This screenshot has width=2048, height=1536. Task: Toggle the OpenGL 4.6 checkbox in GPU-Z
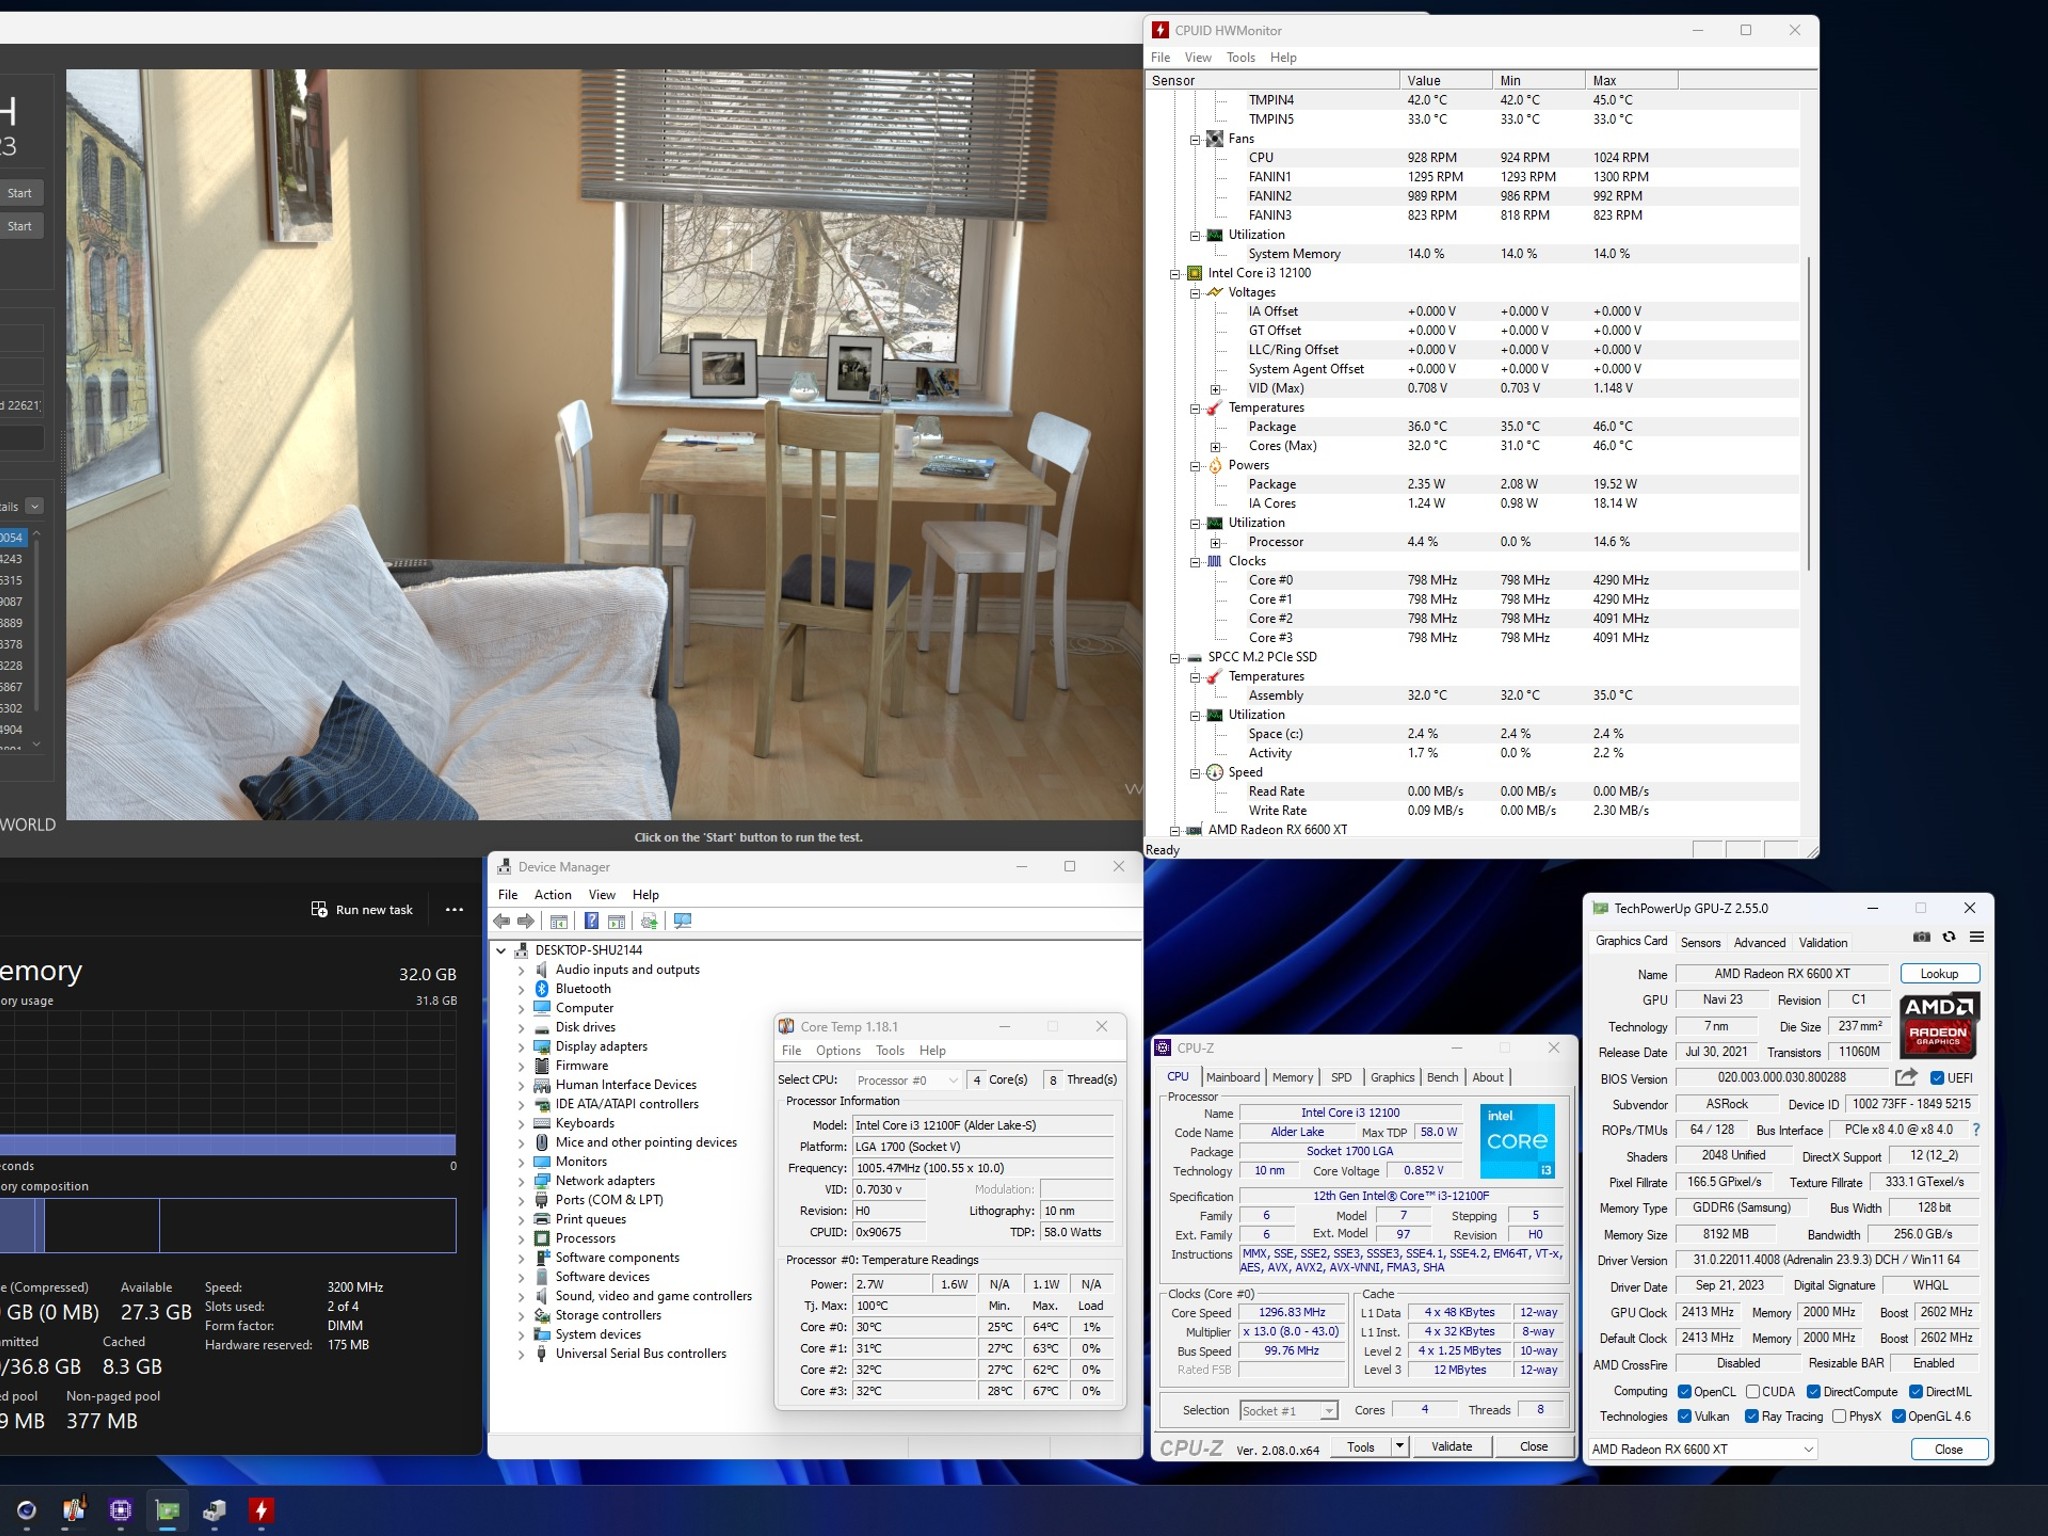[1898, 1416]
